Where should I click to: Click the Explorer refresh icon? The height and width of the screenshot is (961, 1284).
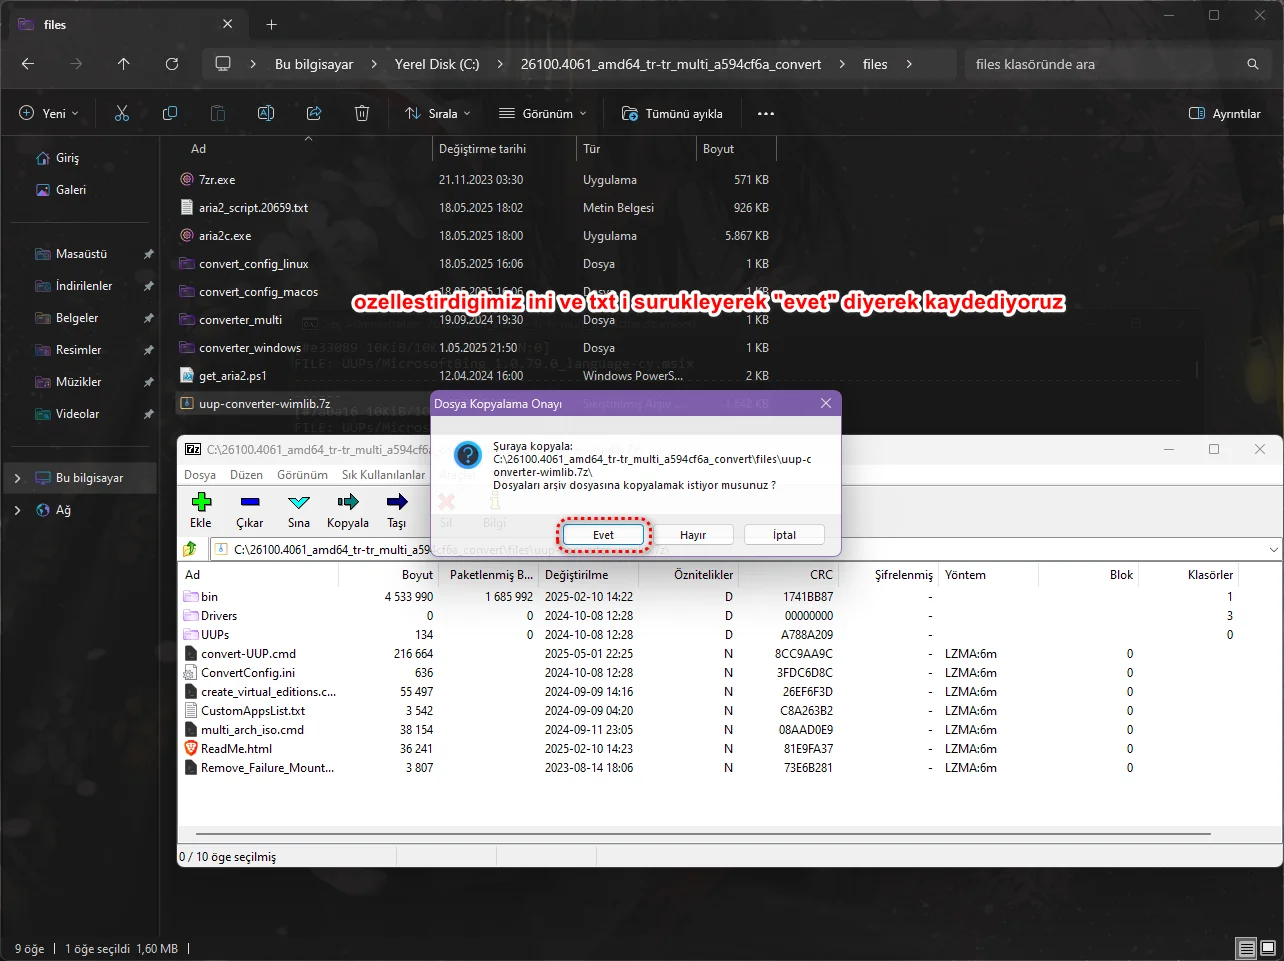coord(172,64)
